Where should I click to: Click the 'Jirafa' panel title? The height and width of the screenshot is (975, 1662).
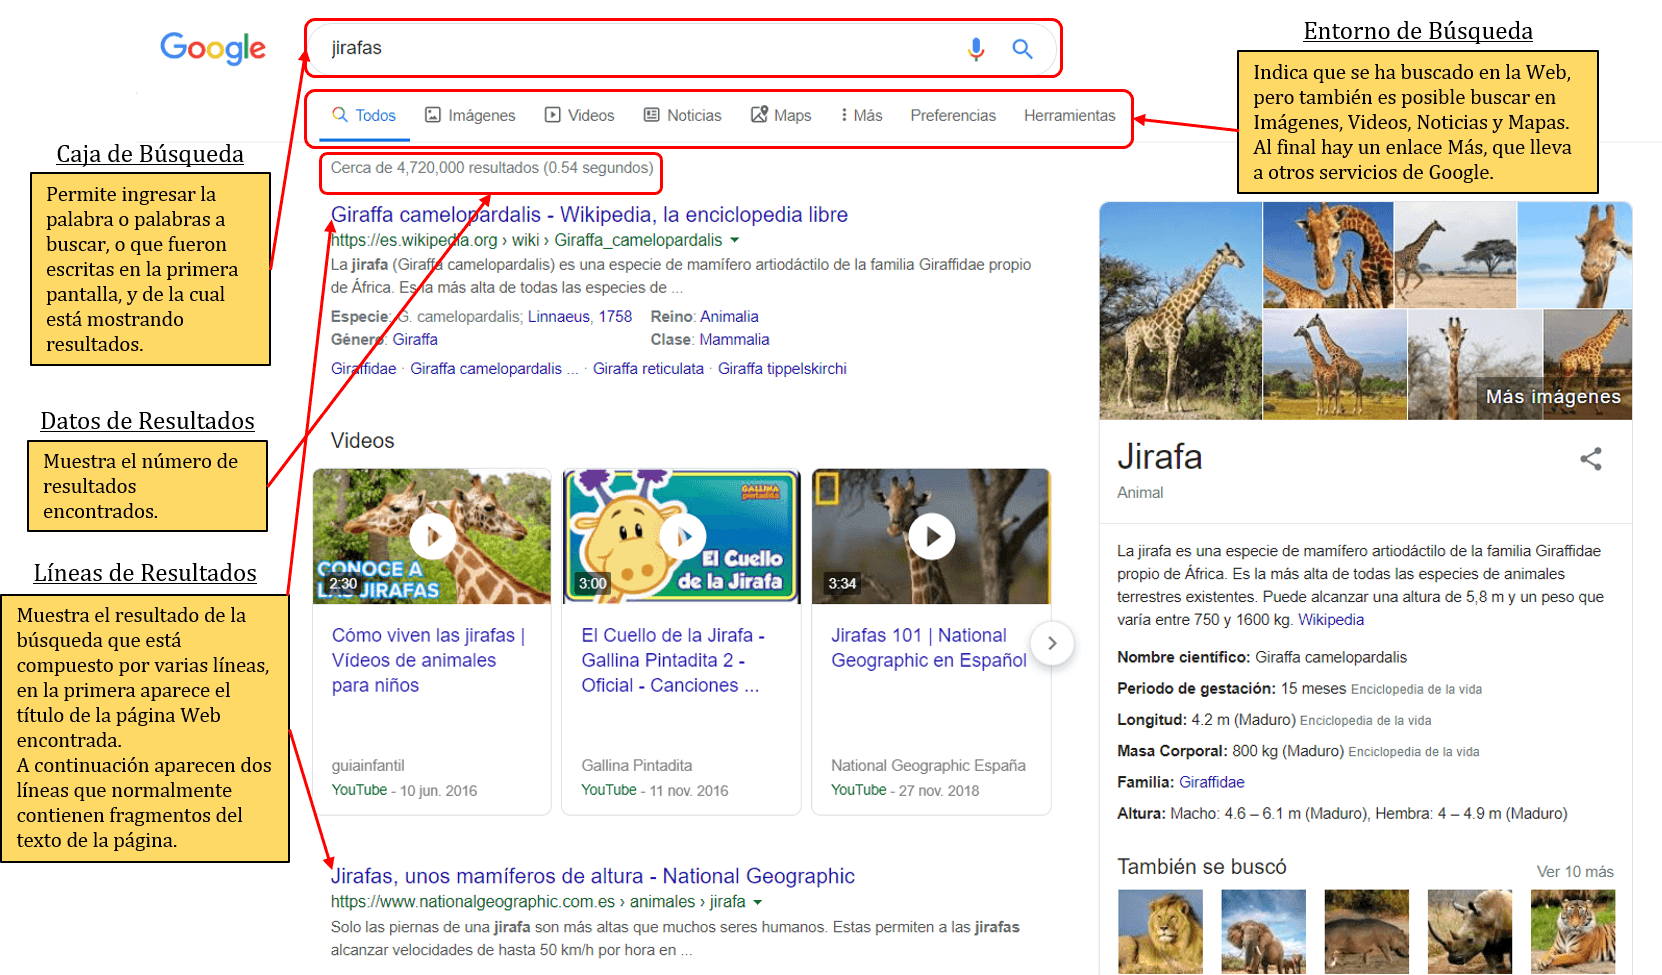coord(1160,457)
